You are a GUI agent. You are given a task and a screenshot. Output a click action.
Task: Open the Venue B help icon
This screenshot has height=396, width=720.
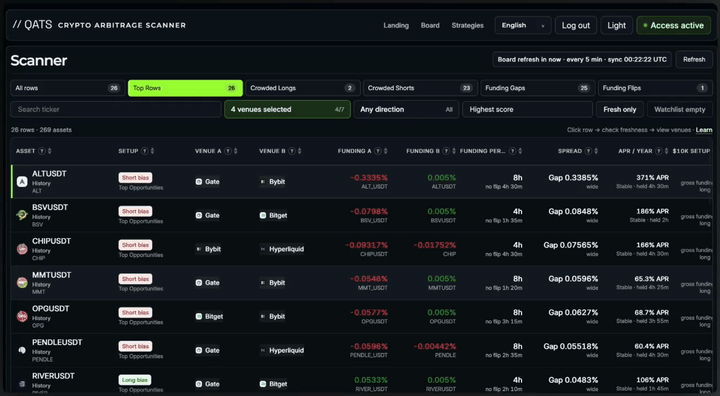tap(292, 151)
